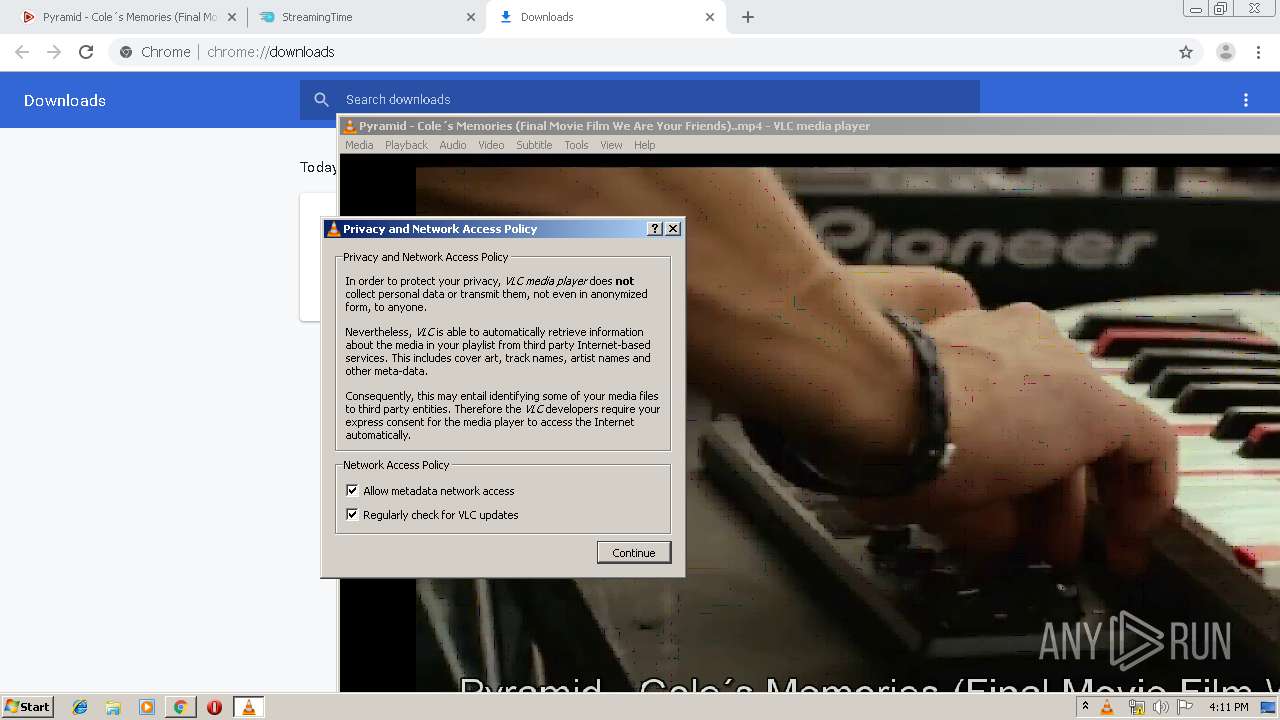Screen dimensions: 1280x720
Task: Open volume speaker tray icon
Action: coord(1161,707)
